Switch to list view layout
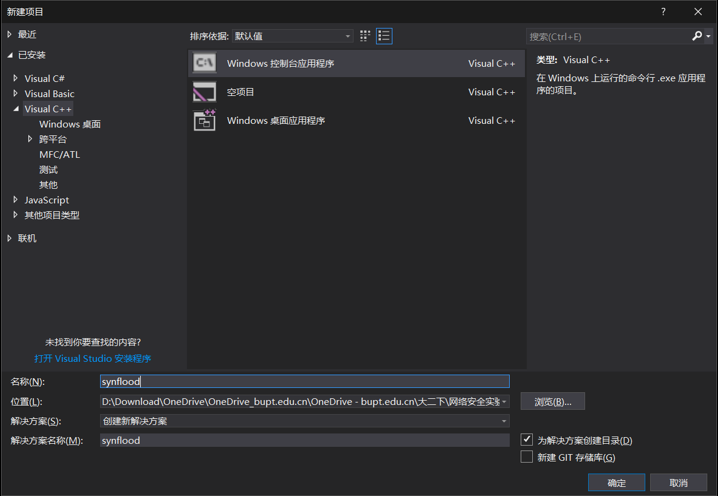Viewport: 718px width, 496px height. 384,36
